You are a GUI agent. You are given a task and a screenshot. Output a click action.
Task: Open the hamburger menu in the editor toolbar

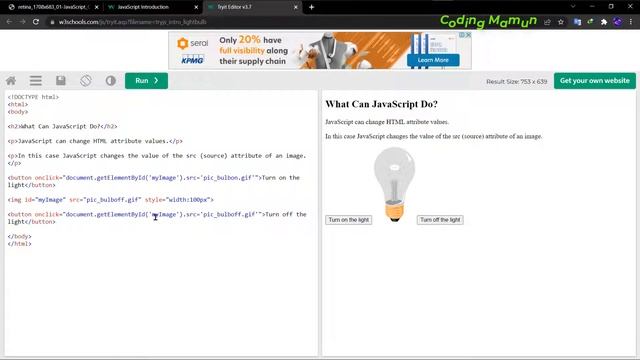[36, 81]
